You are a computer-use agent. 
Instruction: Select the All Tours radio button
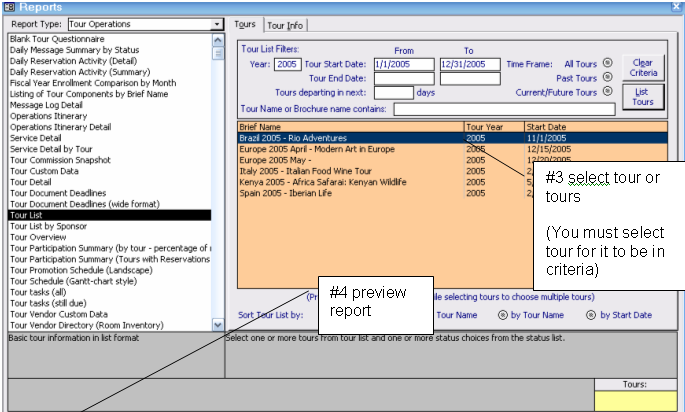point(607,63)
